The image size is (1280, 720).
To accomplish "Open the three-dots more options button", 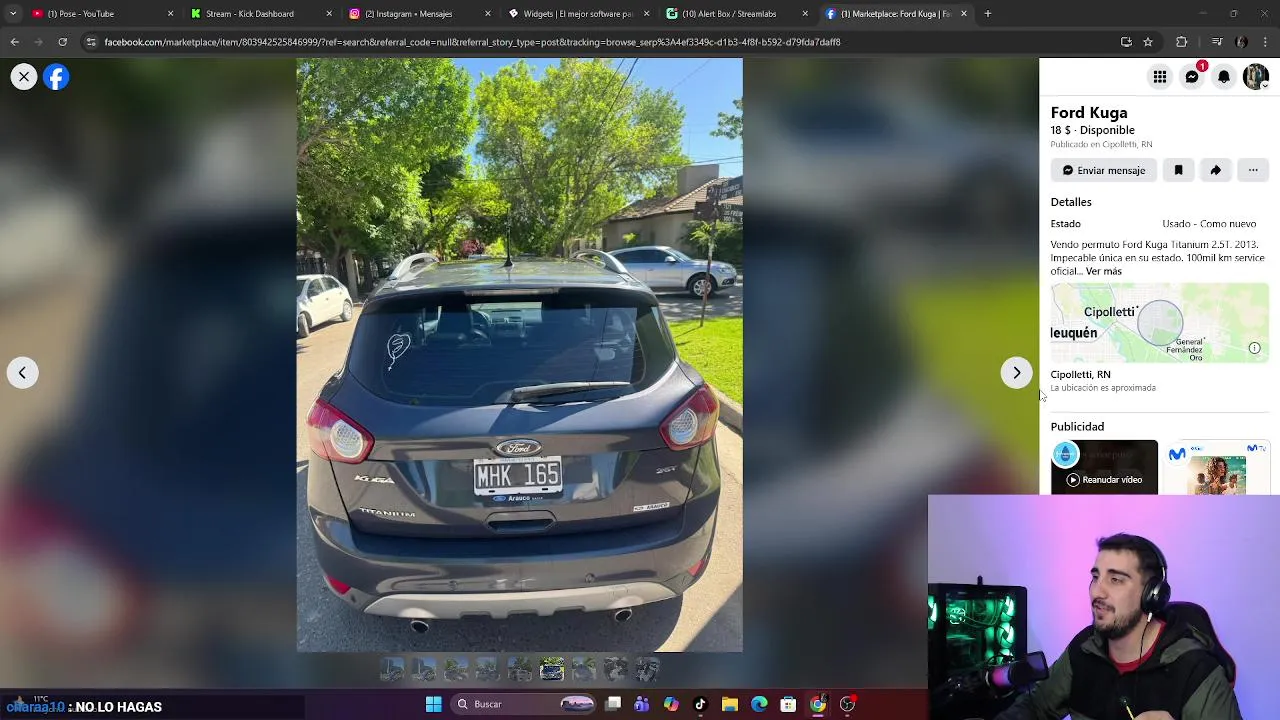I will pyautogui.click(x=1253, y=171).
